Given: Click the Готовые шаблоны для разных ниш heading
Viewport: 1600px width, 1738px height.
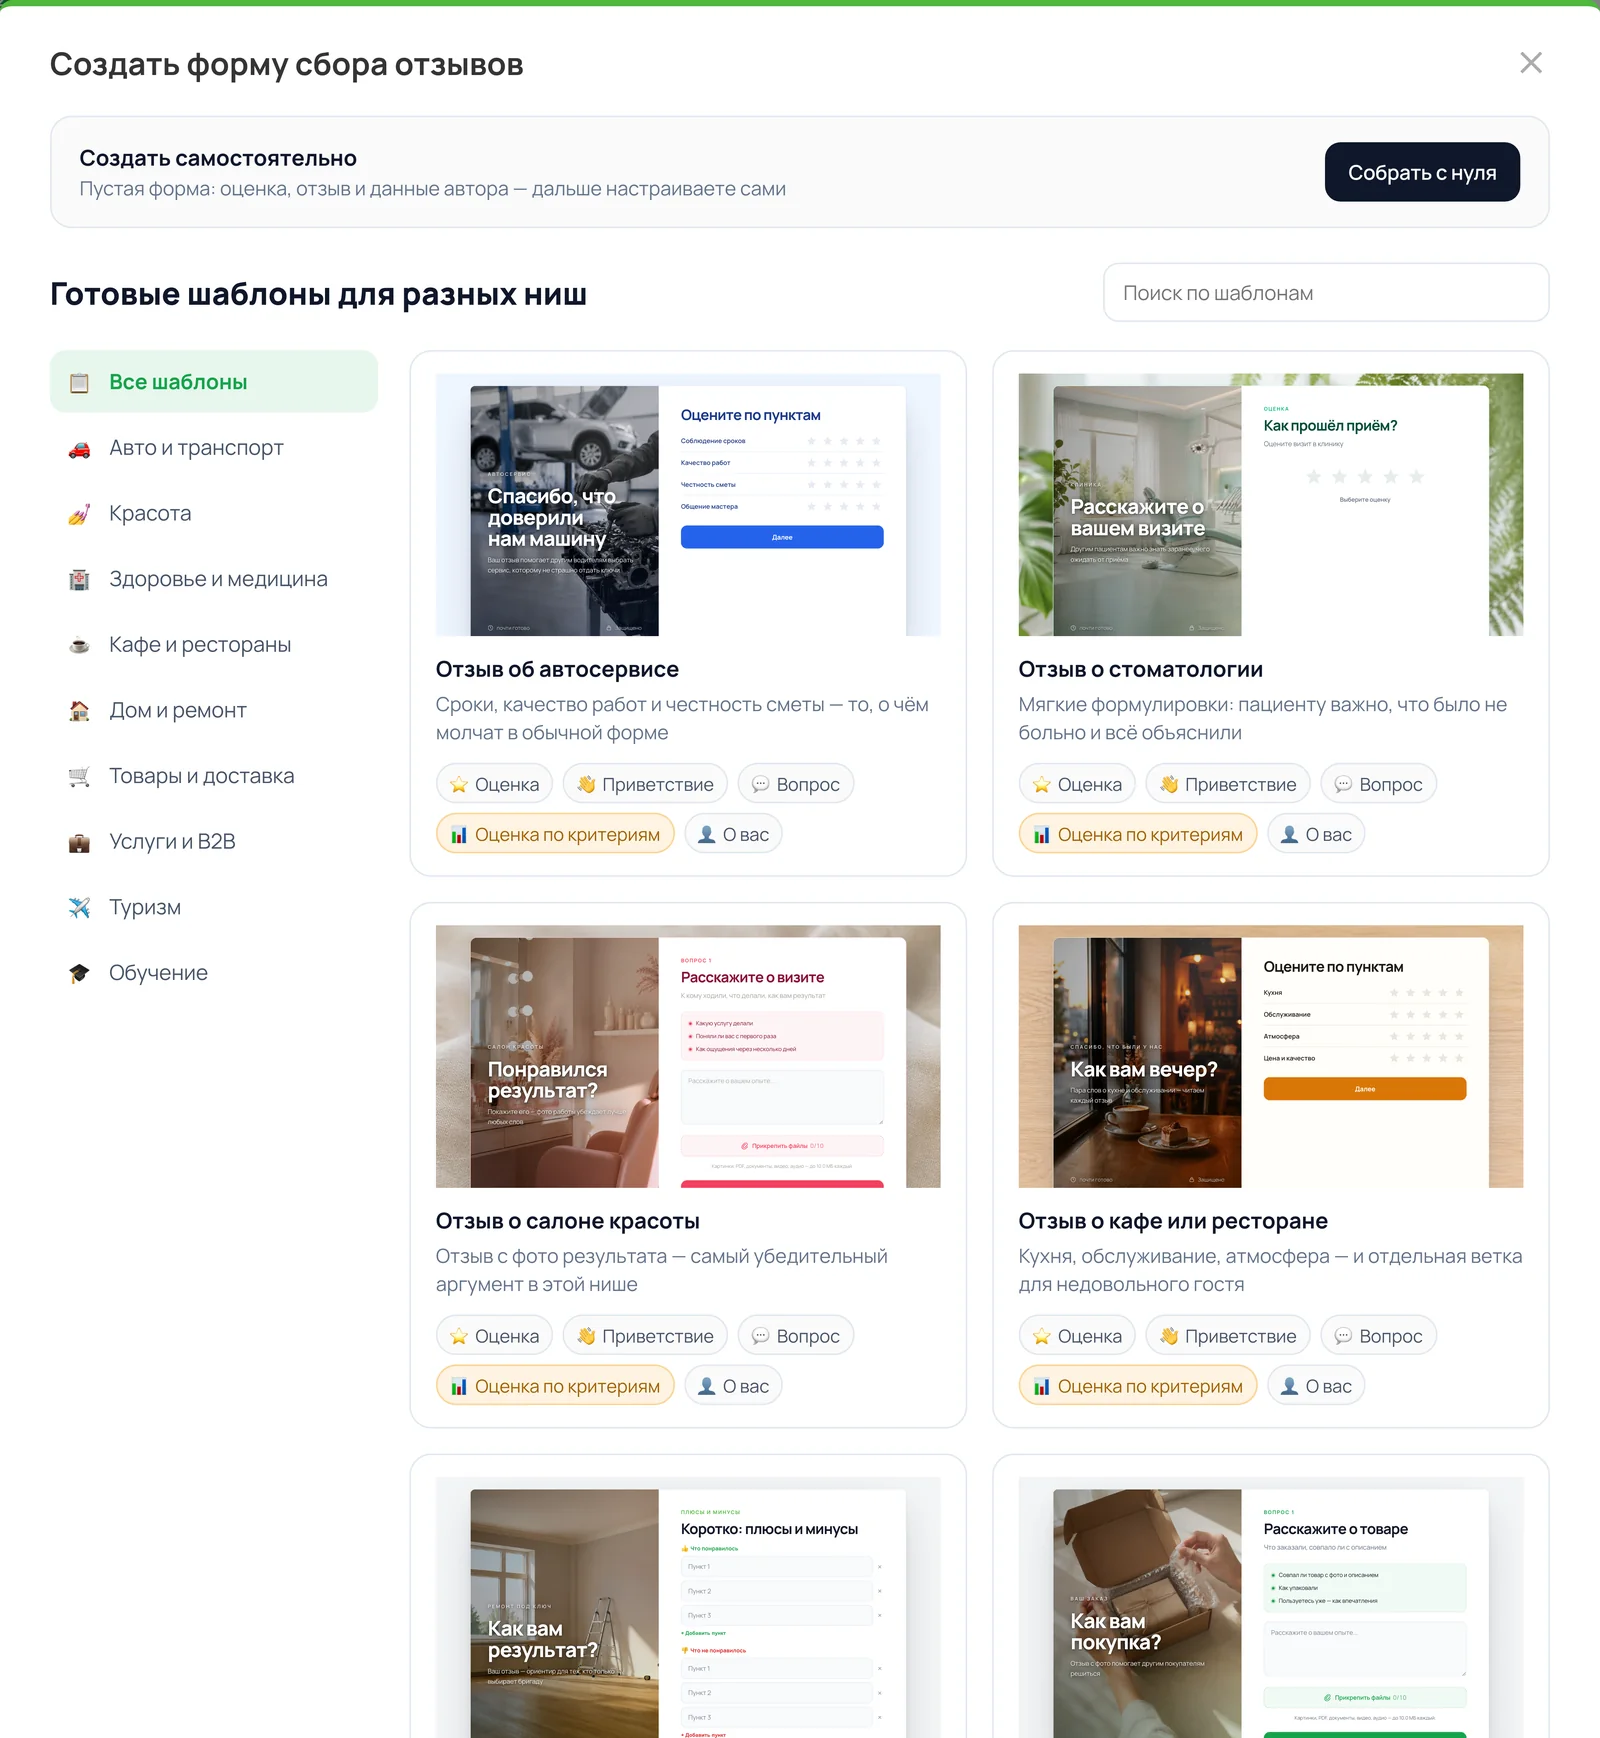Looking at the screenshot, I should (x=318, y=294).
